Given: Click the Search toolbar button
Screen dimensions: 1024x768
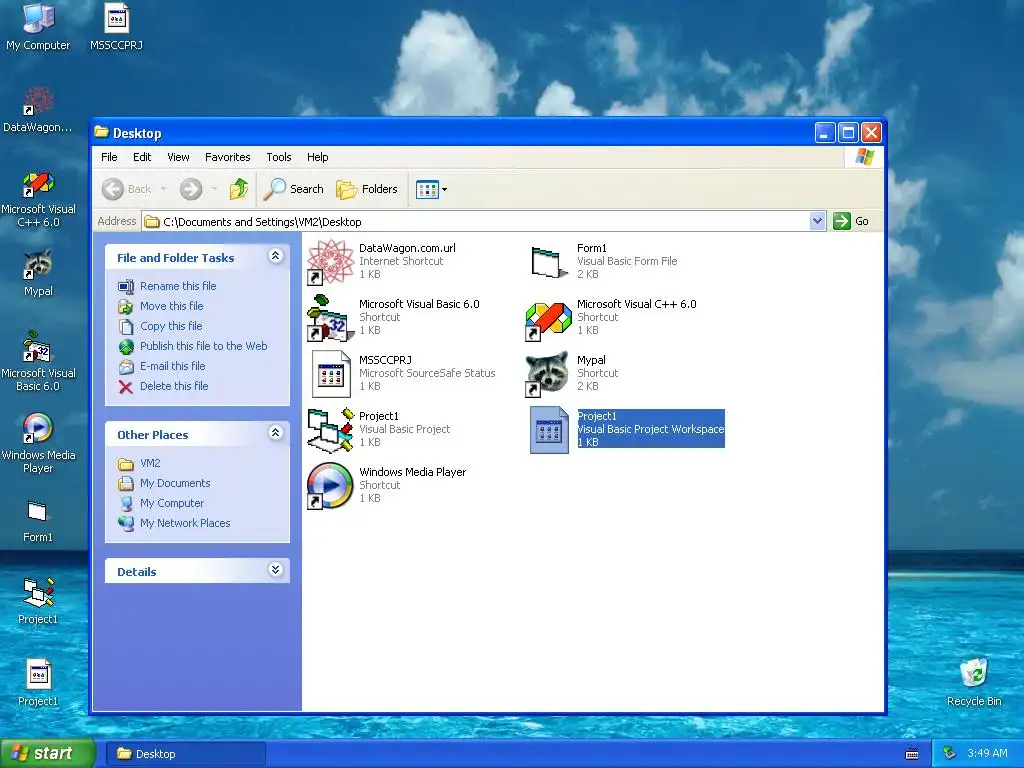Looking at the screenshot, I should pyautogui.click(x=294, y=189).
